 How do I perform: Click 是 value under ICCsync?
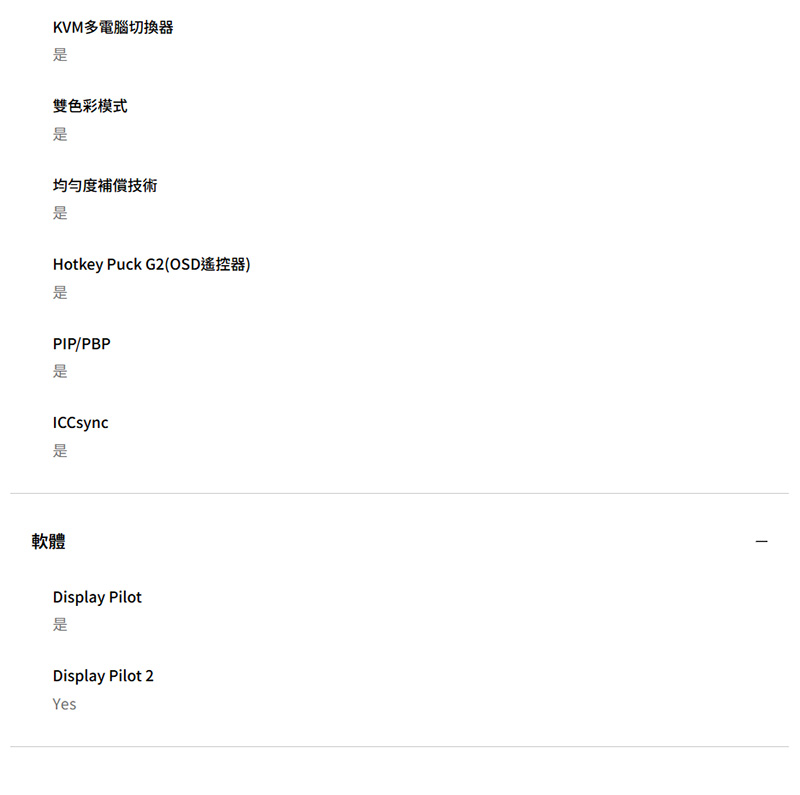60,451
